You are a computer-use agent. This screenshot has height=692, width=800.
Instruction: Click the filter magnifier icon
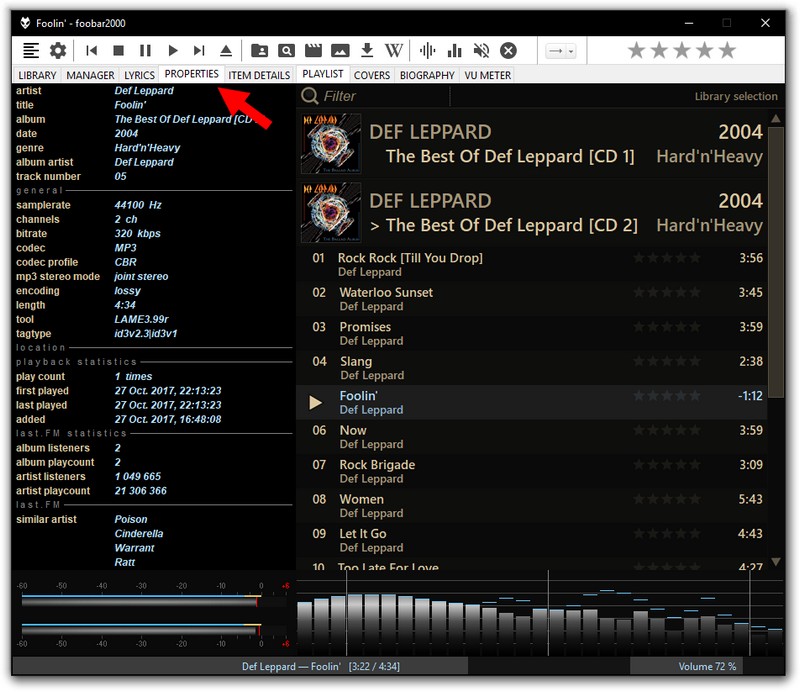pyautogui.click(x=310, y=96)
